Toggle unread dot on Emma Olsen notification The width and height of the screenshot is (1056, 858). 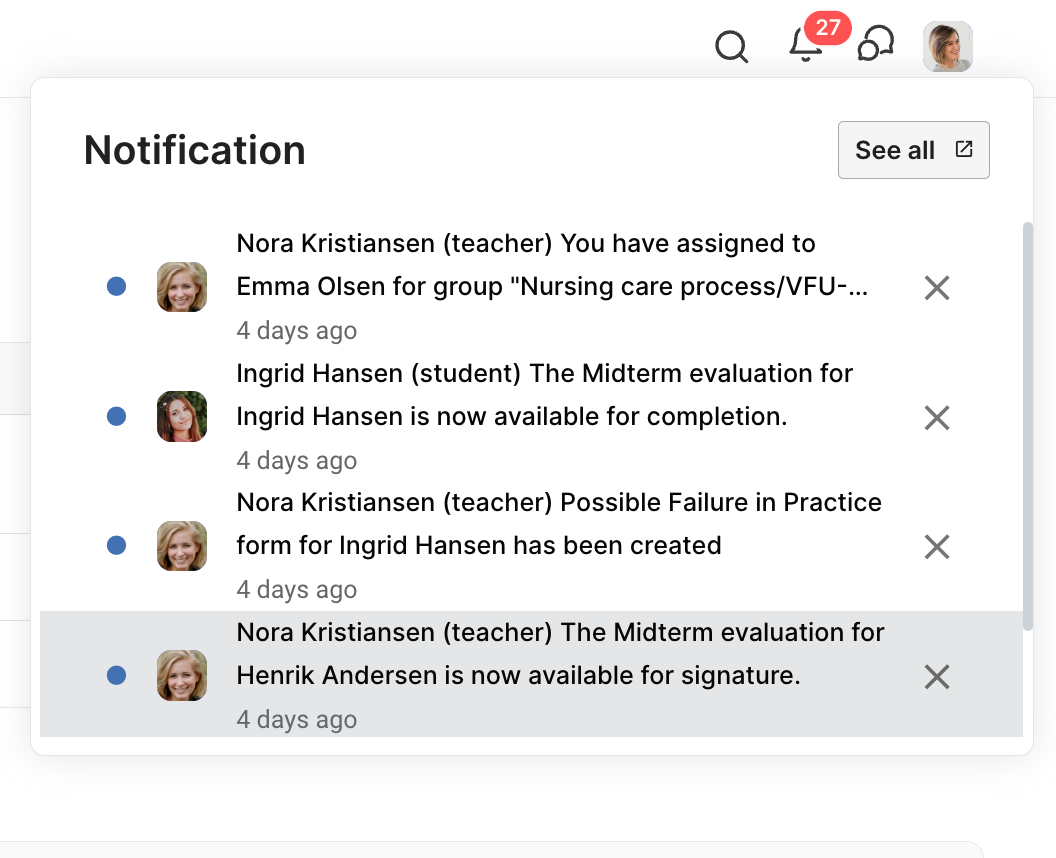pos(116,287)
